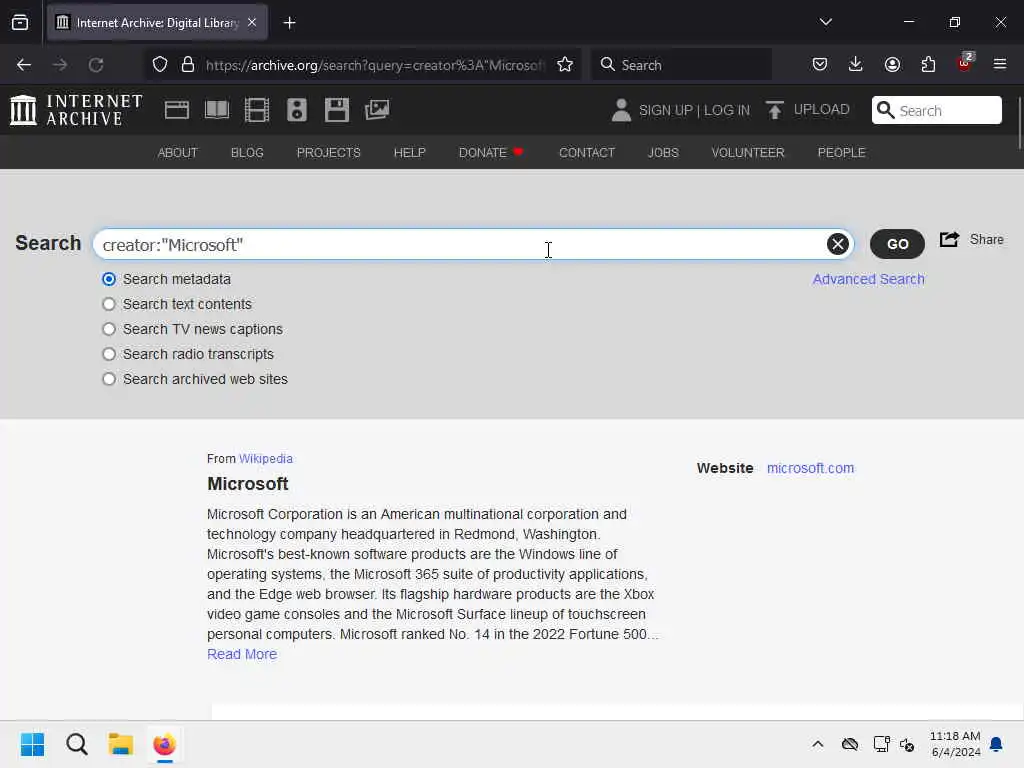Image resolution: width=1024 pixels, height=768 pixels.
Task: Open Firefox application hamburger menu
Action: click(1000, 64)
